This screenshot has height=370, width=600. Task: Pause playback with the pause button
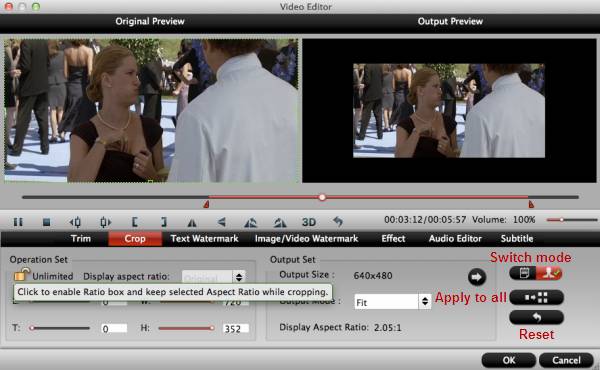[x=18, y=222]
